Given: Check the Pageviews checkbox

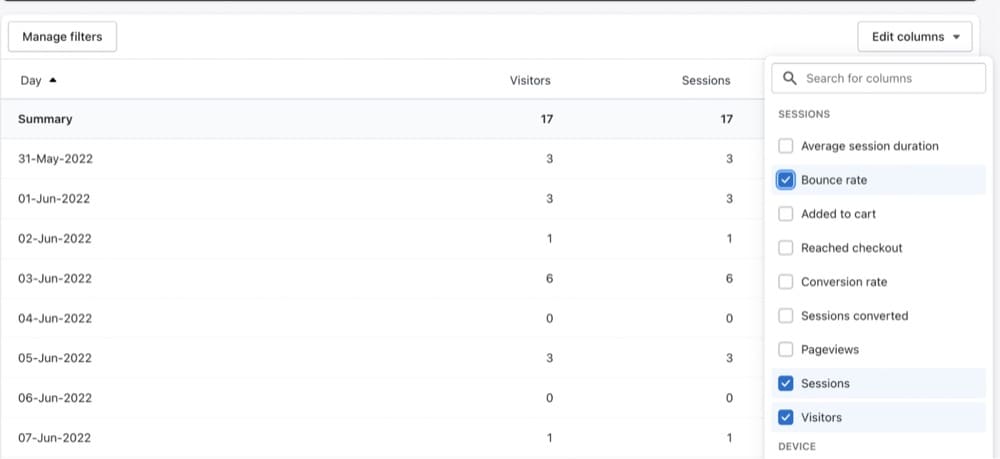Looking at the screenshot, I should 786,350.
